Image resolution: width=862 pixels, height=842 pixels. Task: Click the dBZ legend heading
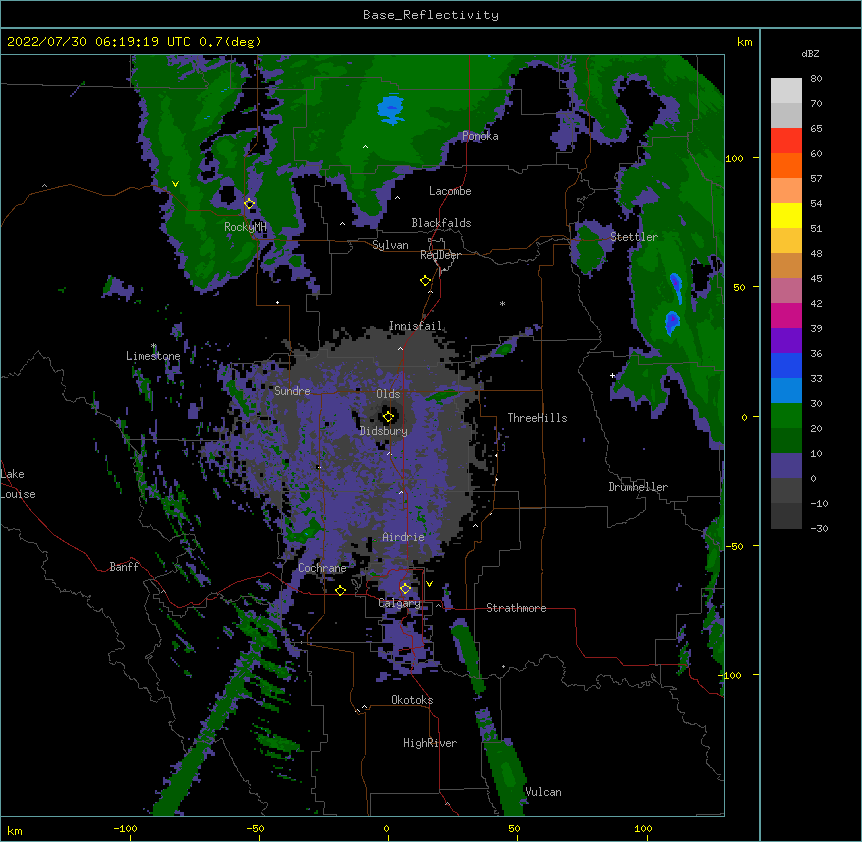pos(810,53)
